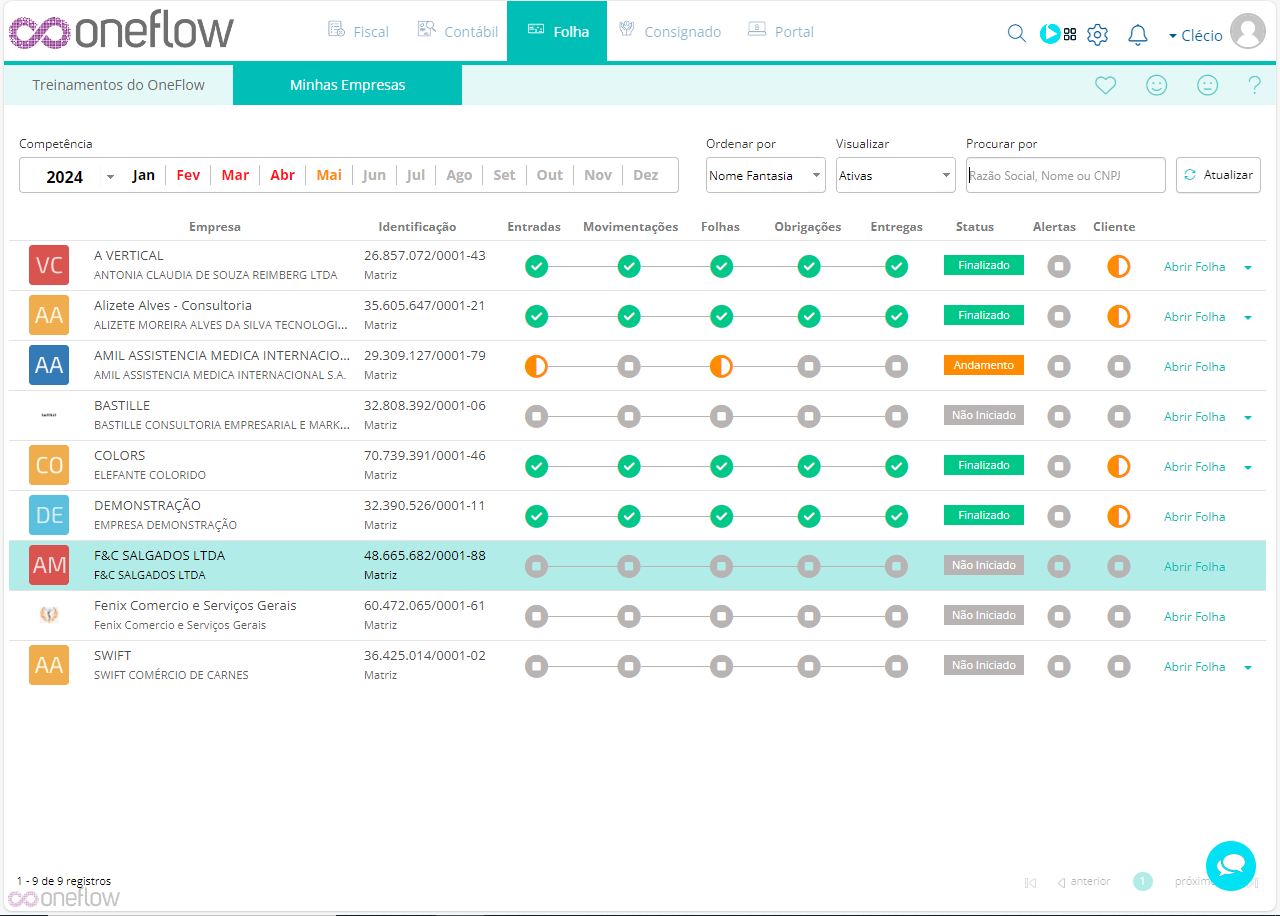
Task: Click DEMONSTRAÇÃO Entregas green checkmark
Action: (x=897, y=516)
